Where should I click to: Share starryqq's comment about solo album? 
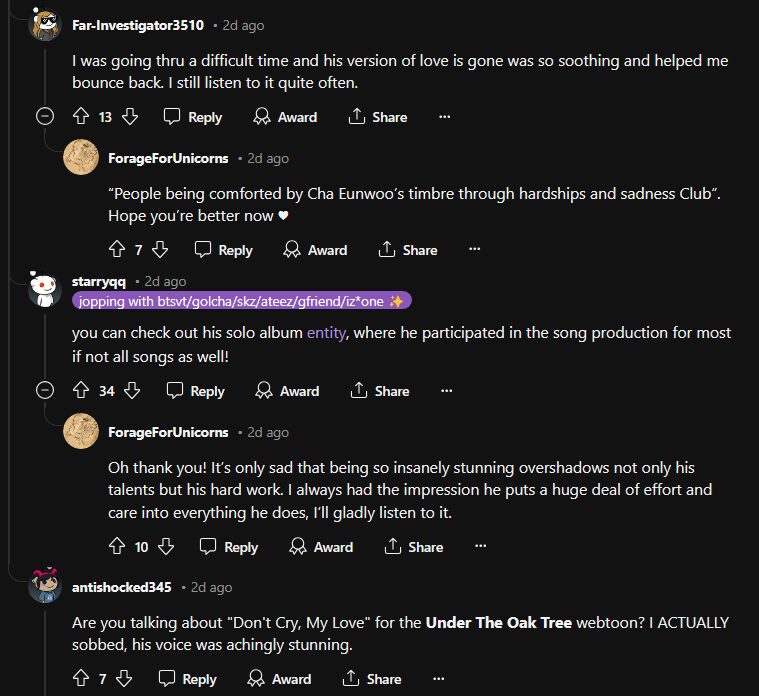click(379, 391)
